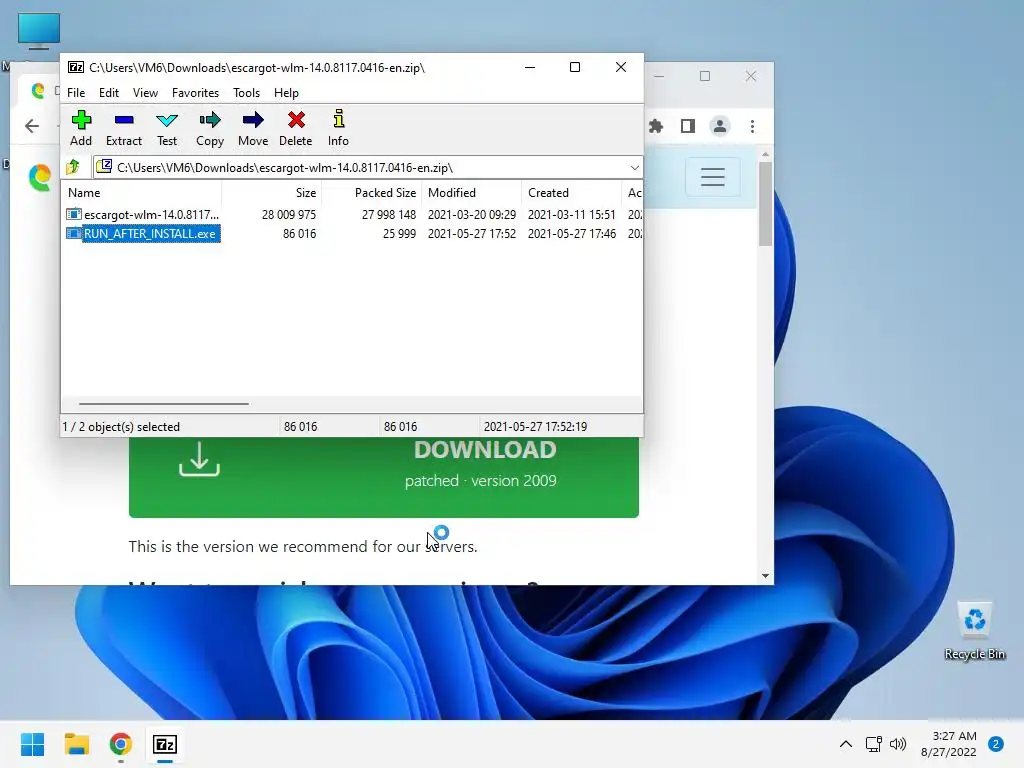Sort by Name column header
The image size is (1024, 768).
pos(142,193)
